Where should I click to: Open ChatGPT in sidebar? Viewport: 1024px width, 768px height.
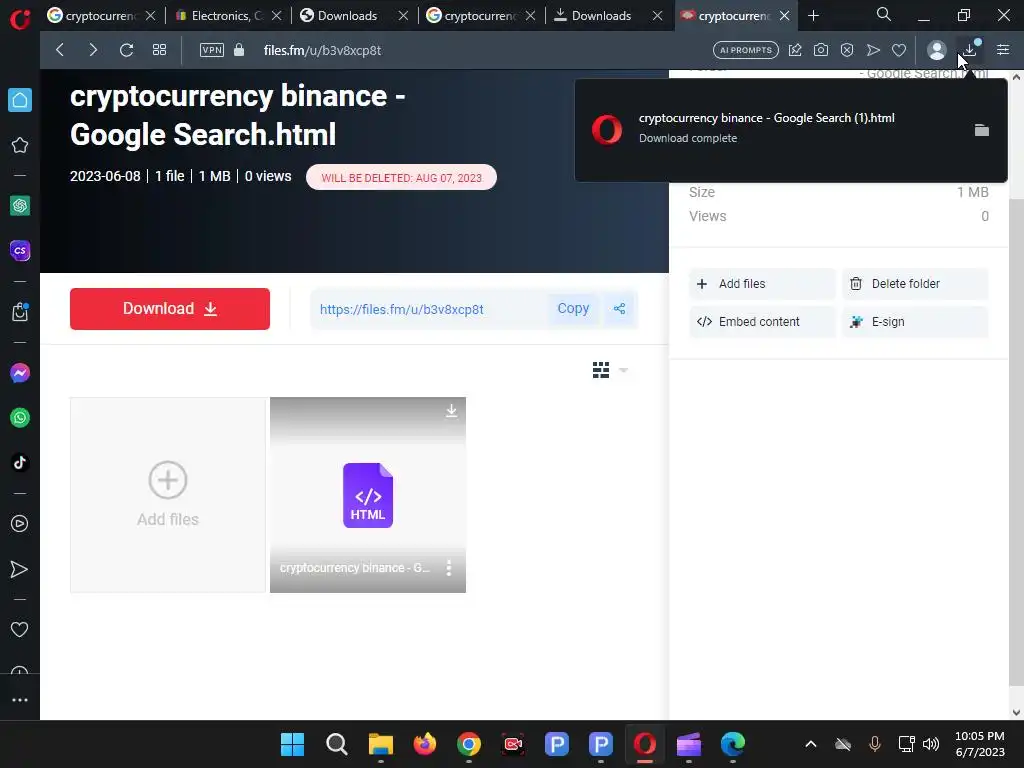click(x=20, y=206)
